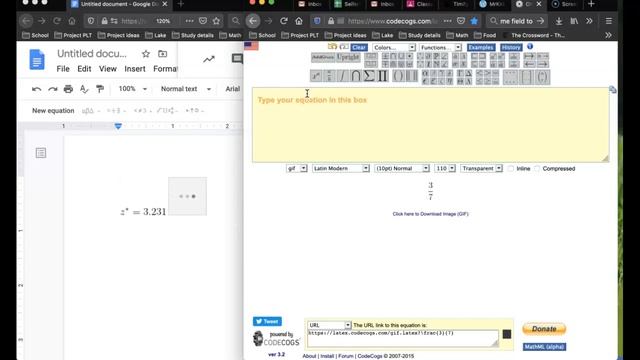Click the MathML (alpha) button
This screenshot has height=360, width=640.
click(544, 347)
